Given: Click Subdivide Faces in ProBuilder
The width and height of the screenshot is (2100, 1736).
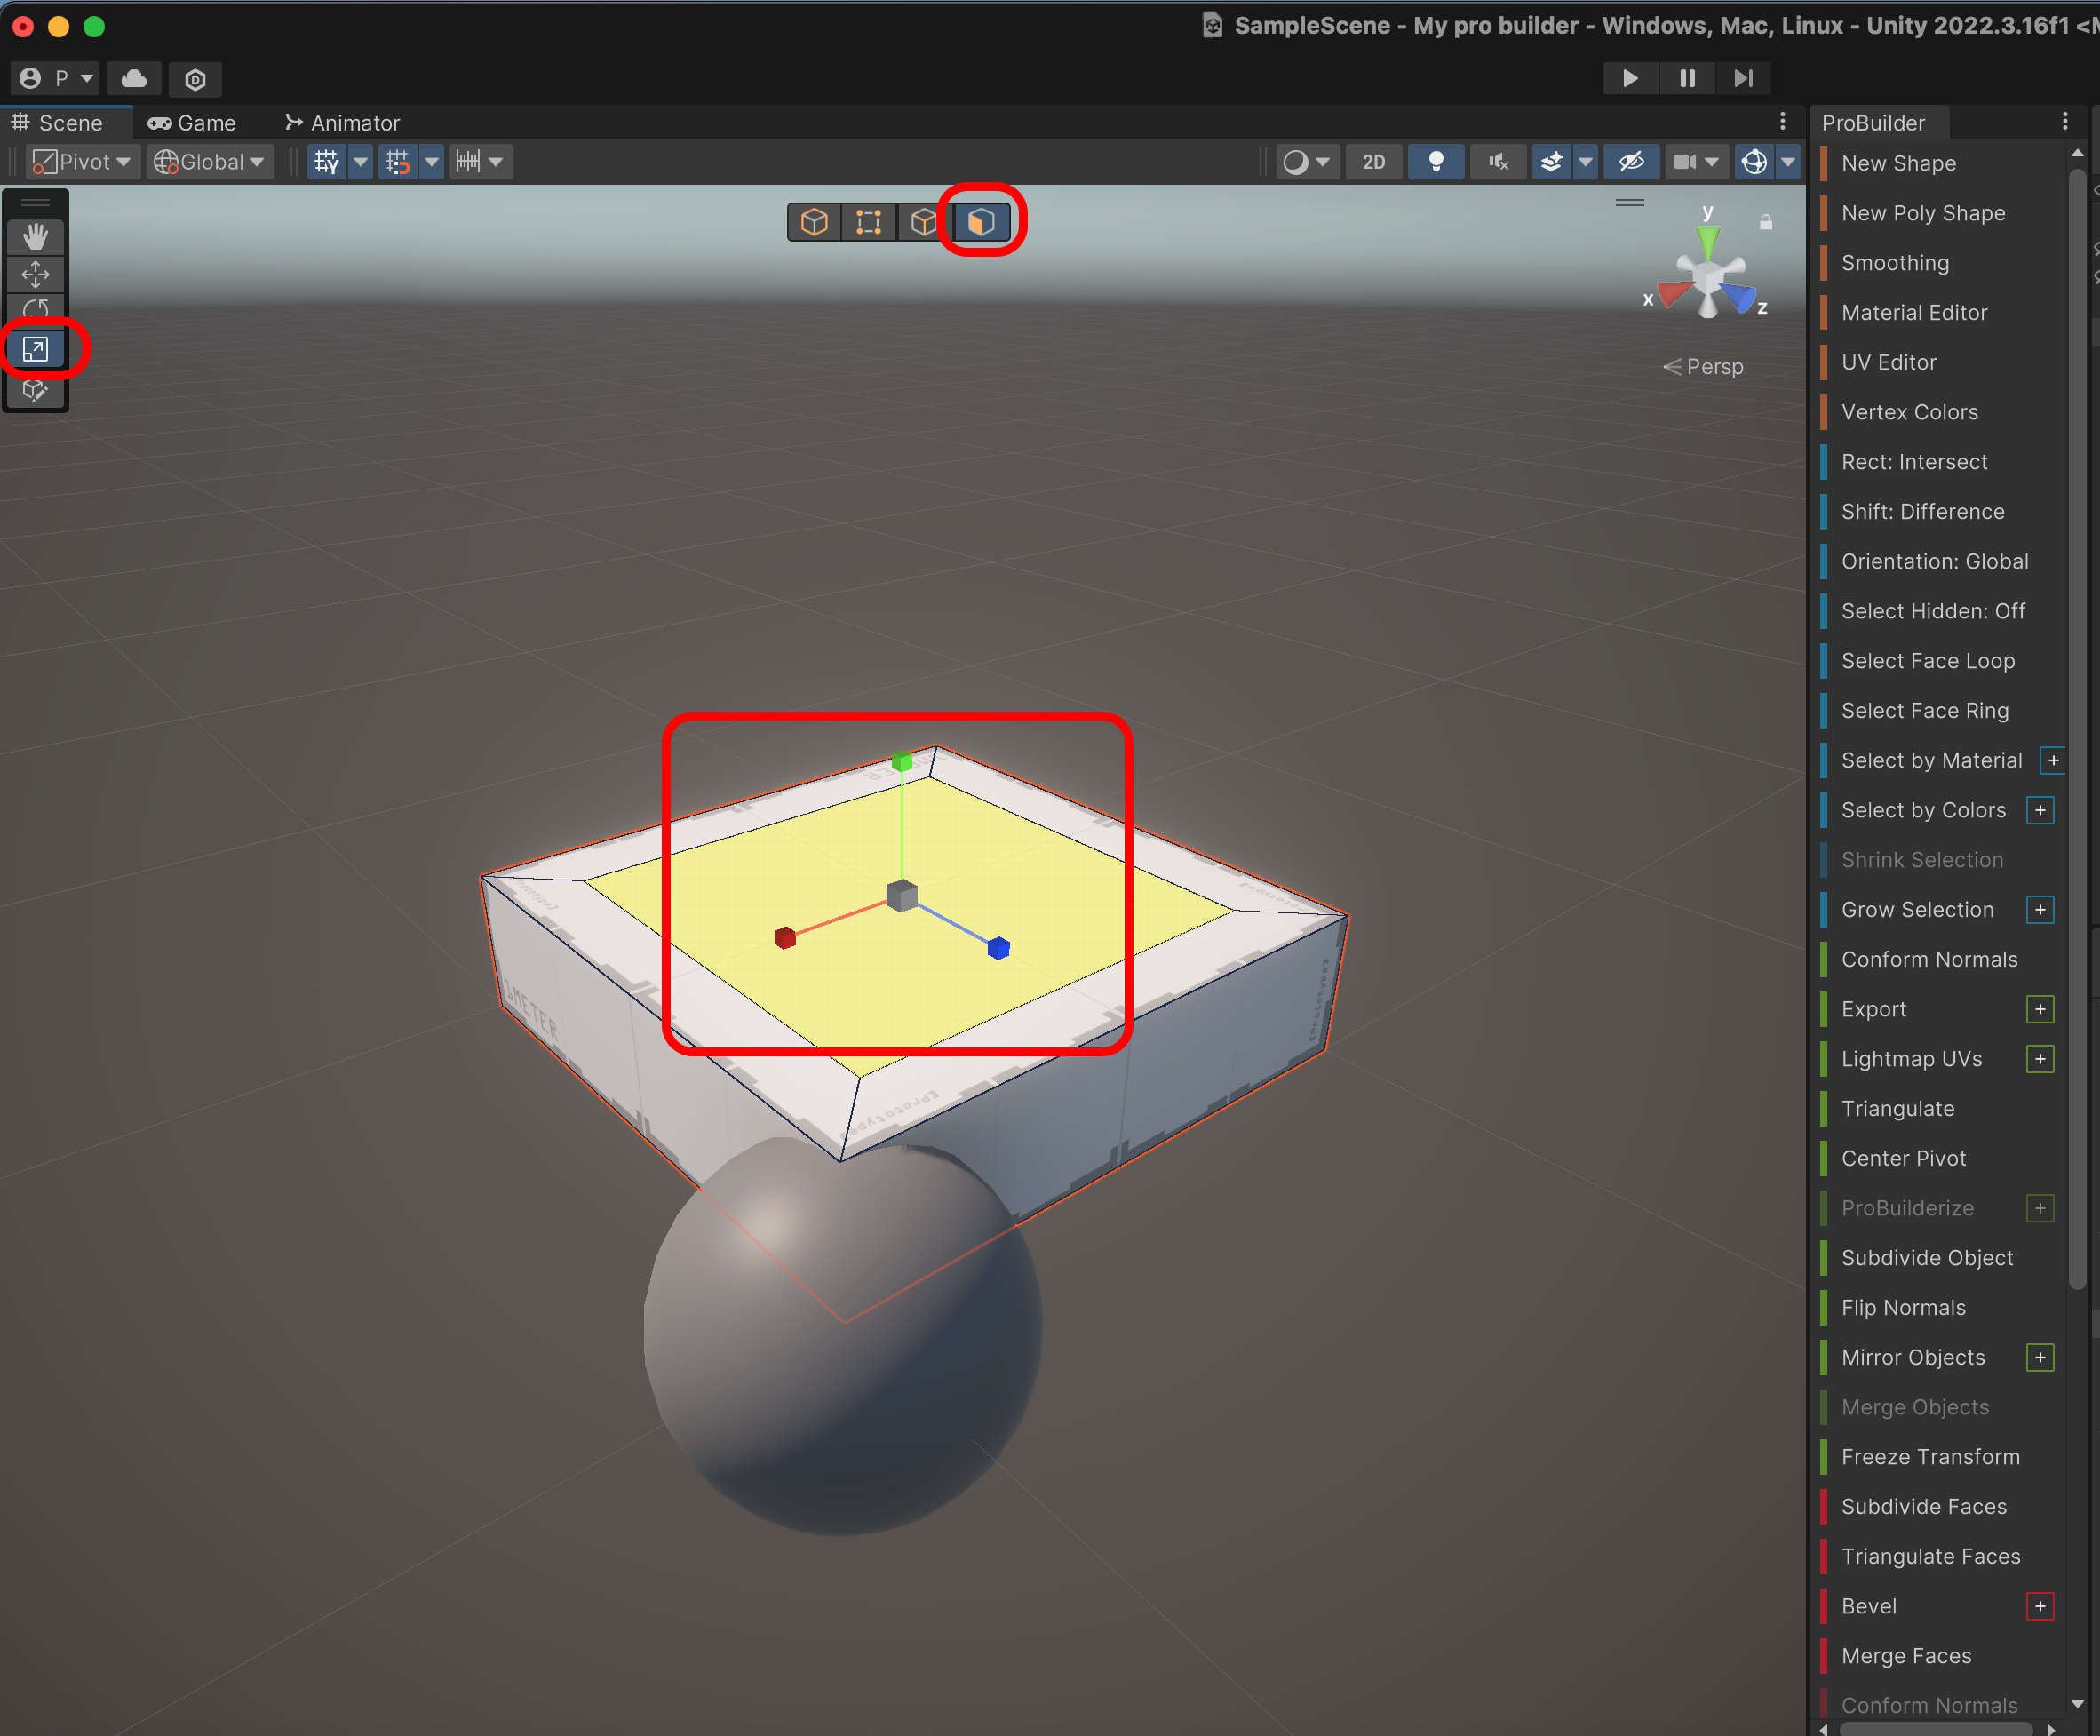Looking at the screenshot, I should 1923,1506.
